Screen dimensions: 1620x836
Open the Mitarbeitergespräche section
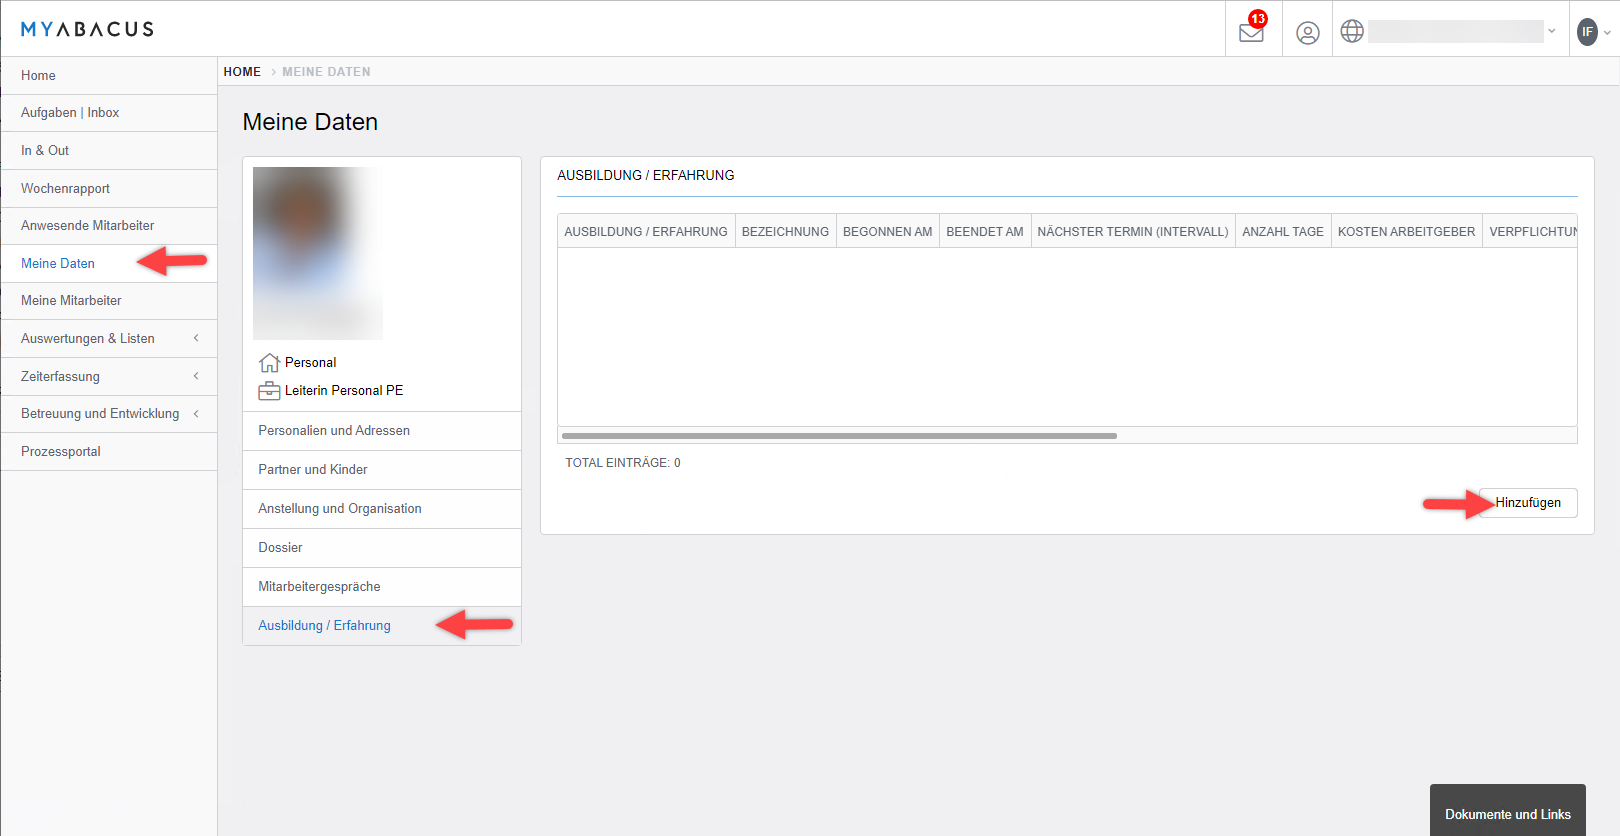pos(382,587)
